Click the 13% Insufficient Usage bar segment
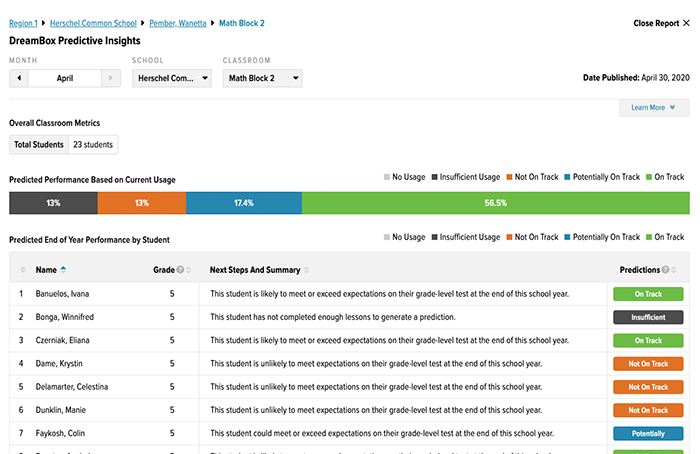 pyautogui.click(x=54, y=203)
